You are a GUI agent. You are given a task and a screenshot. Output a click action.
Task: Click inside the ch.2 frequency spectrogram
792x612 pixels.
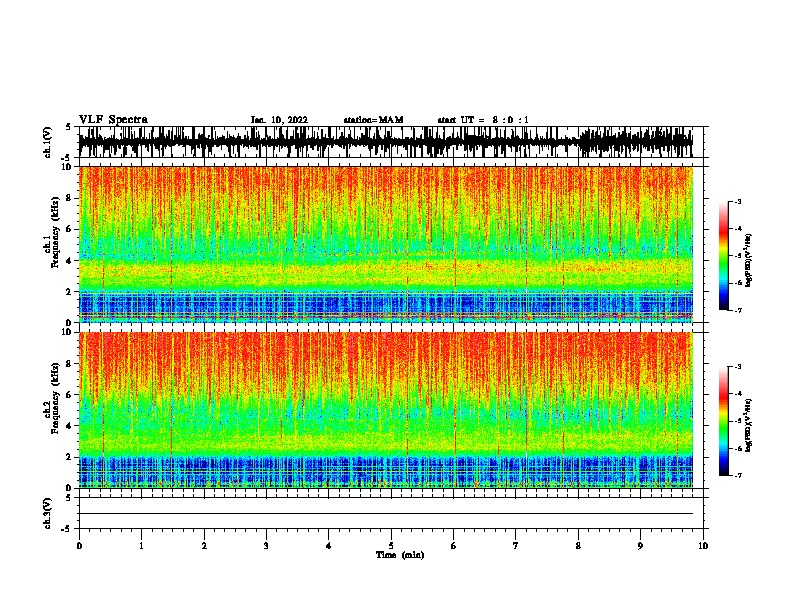pyautogui.click(x=386, y=410)
